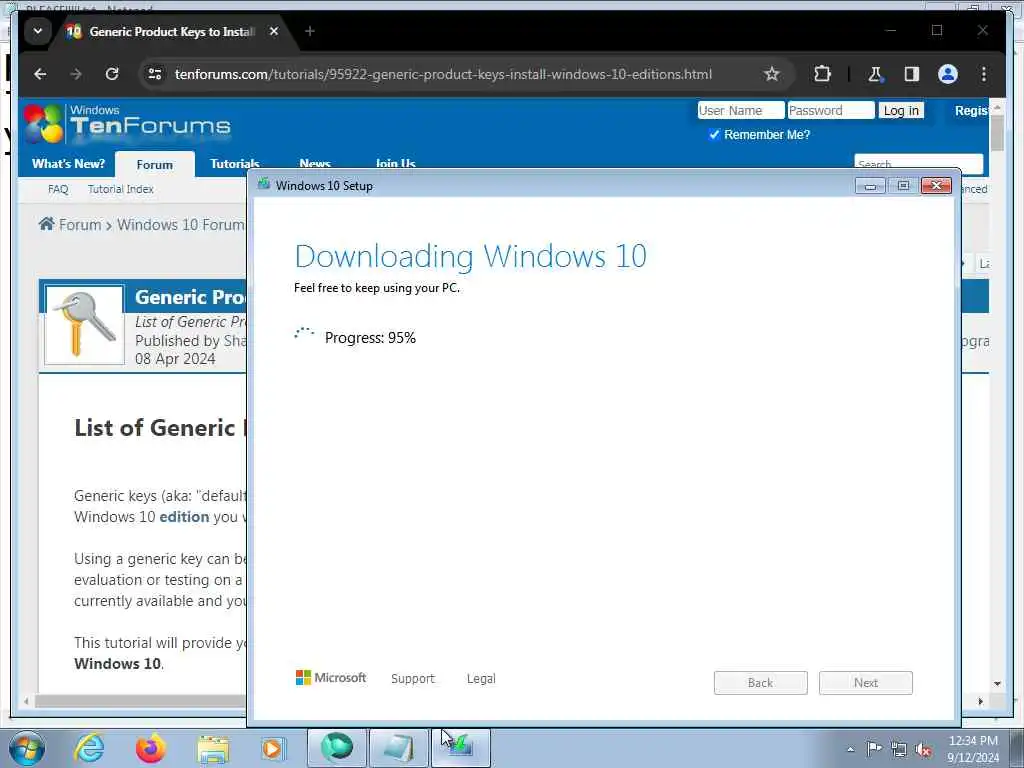
Task: Click the Progress: 95% text
Action: coord(370,338)
